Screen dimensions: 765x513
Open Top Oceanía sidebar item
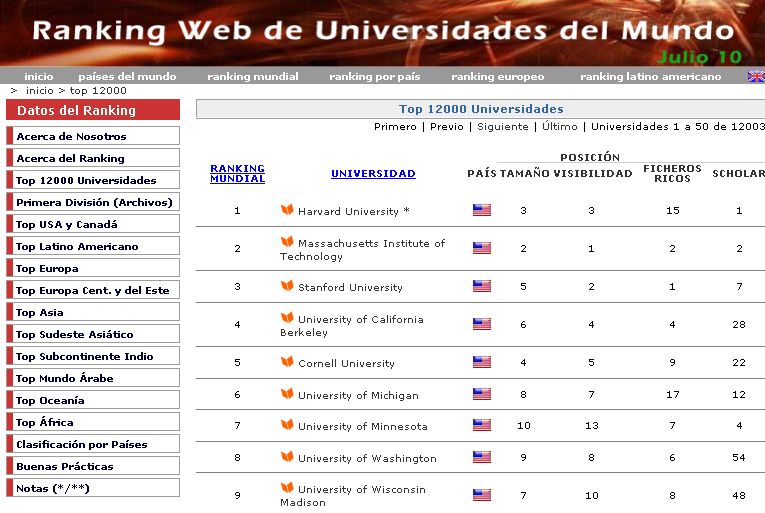tap(93, 400)
